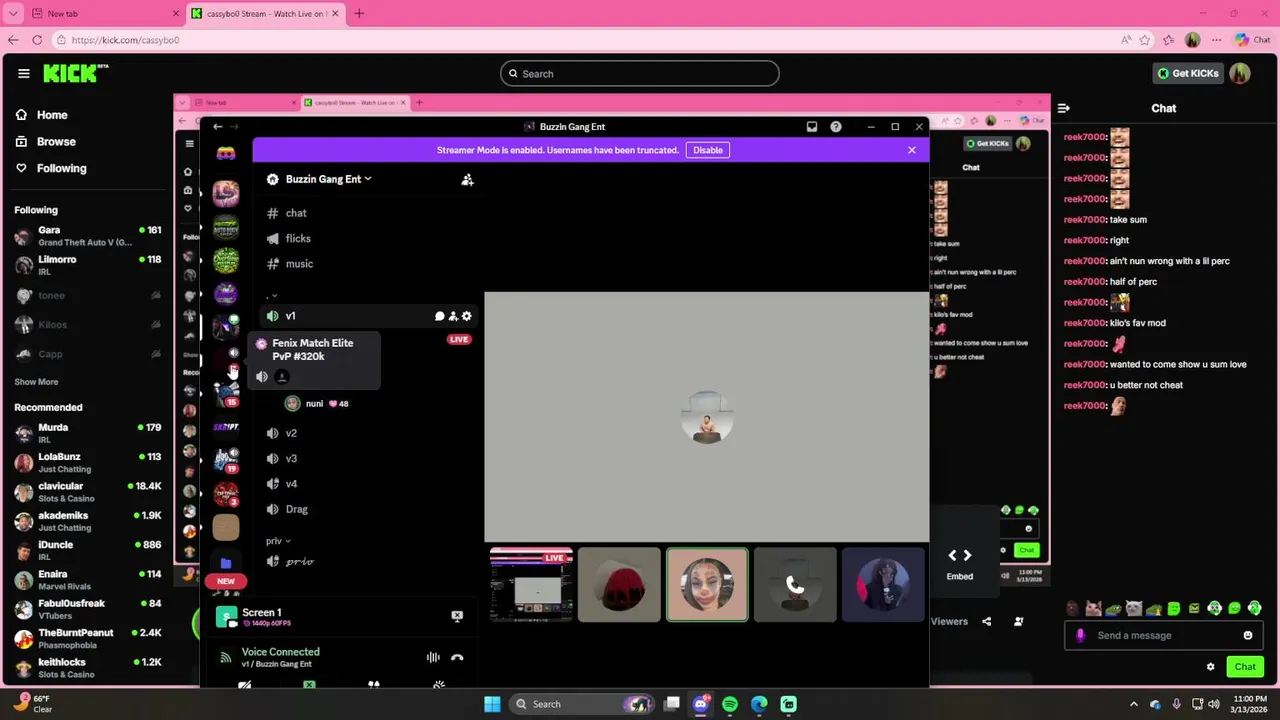The height and width of the screenshot is (720, 1280).
Task: Select the live screen share thumbnail
Action: pyautogui.click(x=531, y=585)
